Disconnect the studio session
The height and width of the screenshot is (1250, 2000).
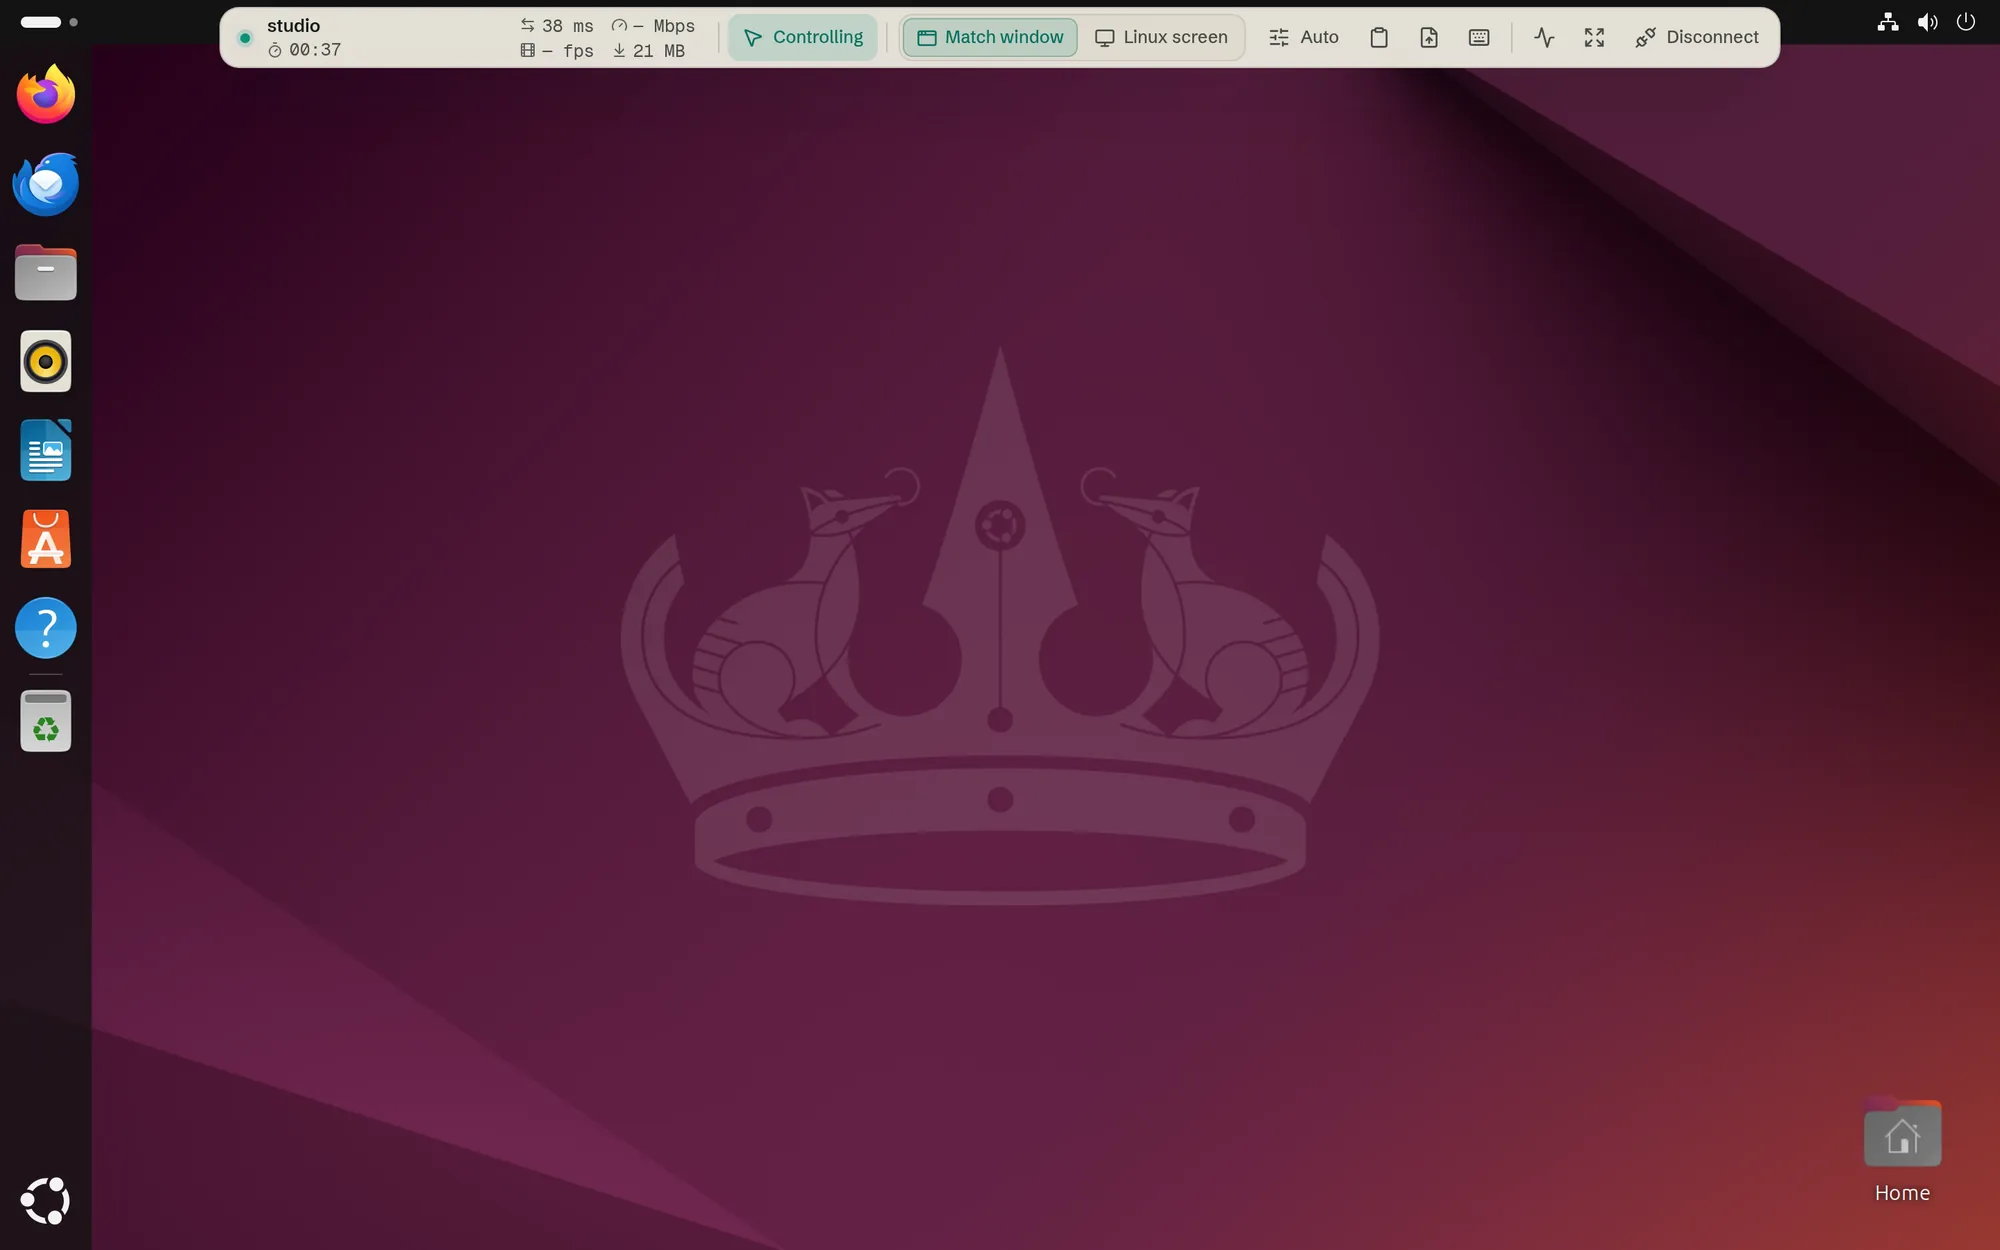point(1697,37)
